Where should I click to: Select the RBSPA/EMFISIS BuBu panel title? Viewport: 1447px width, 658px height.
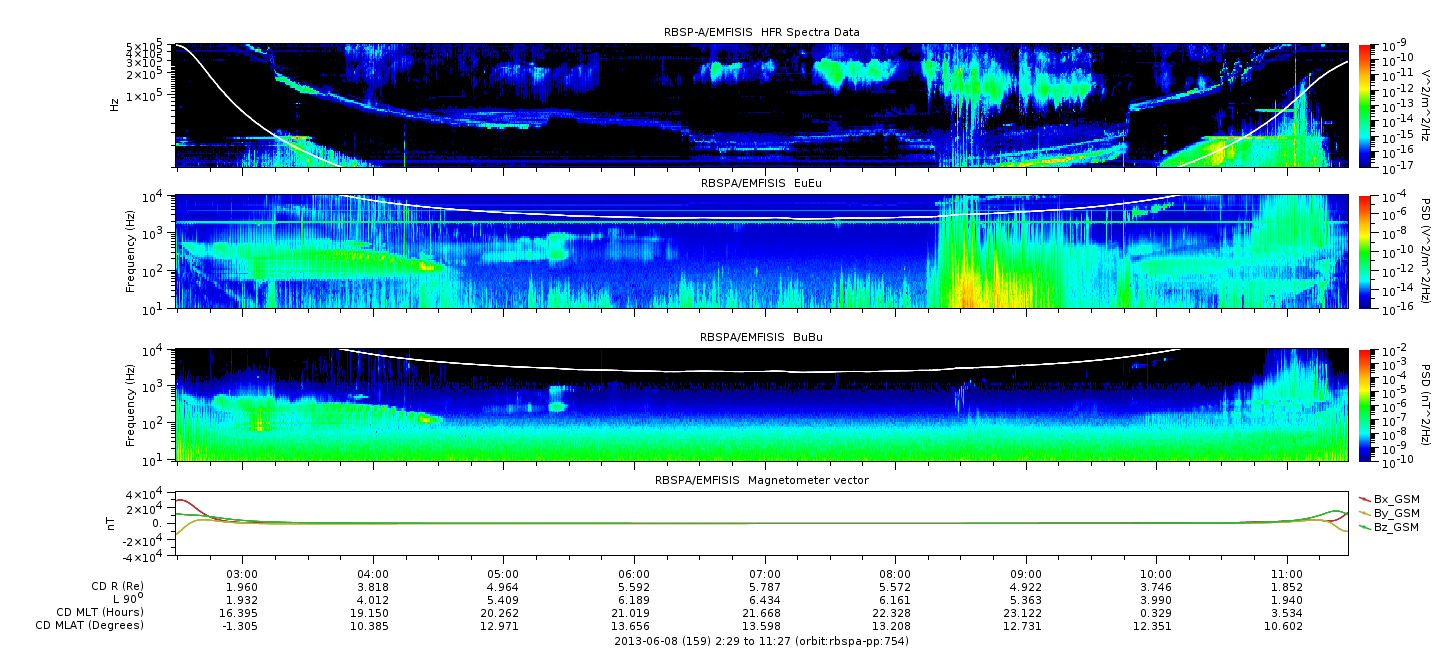pyautogui.click(x=761, y=338)
